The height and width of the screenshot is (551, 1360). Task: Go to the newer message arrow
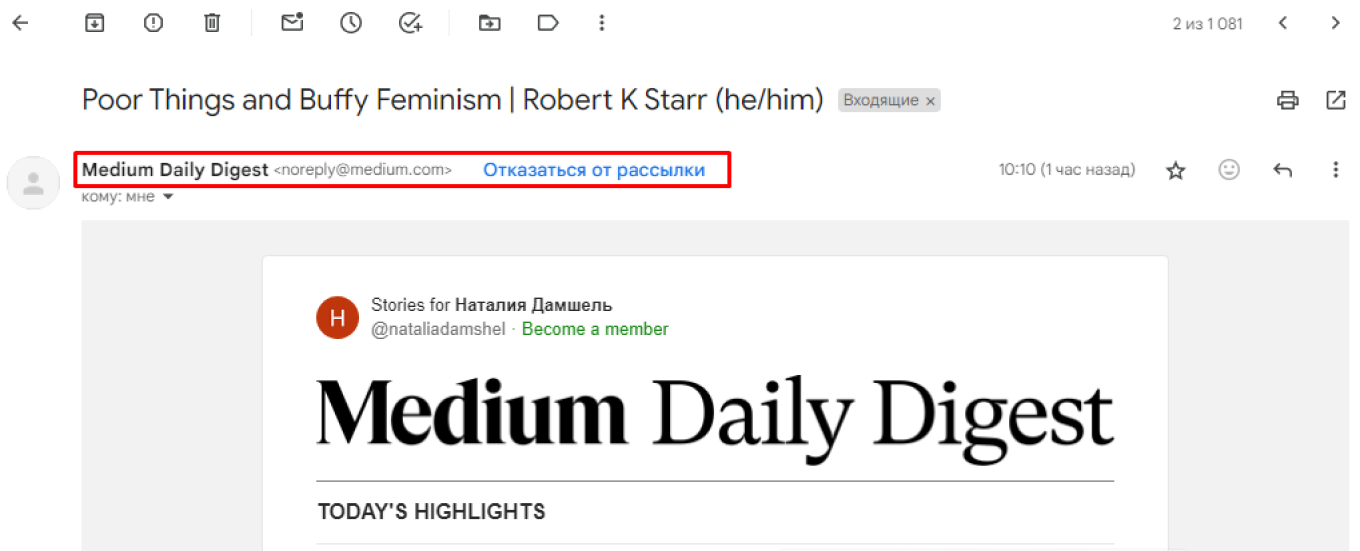[x=1283, y=22]
